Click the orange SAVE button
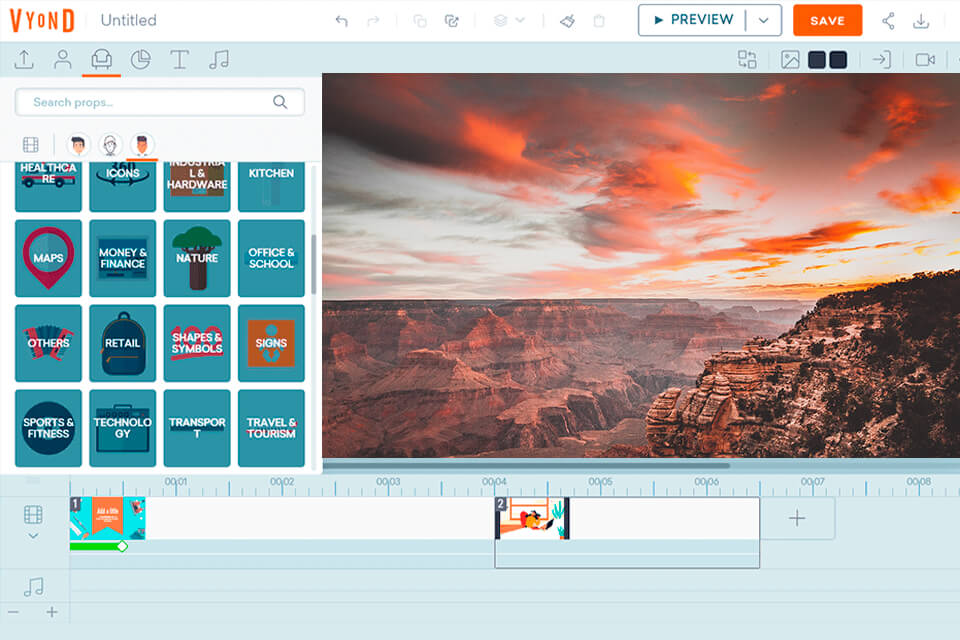 point(827,20)
